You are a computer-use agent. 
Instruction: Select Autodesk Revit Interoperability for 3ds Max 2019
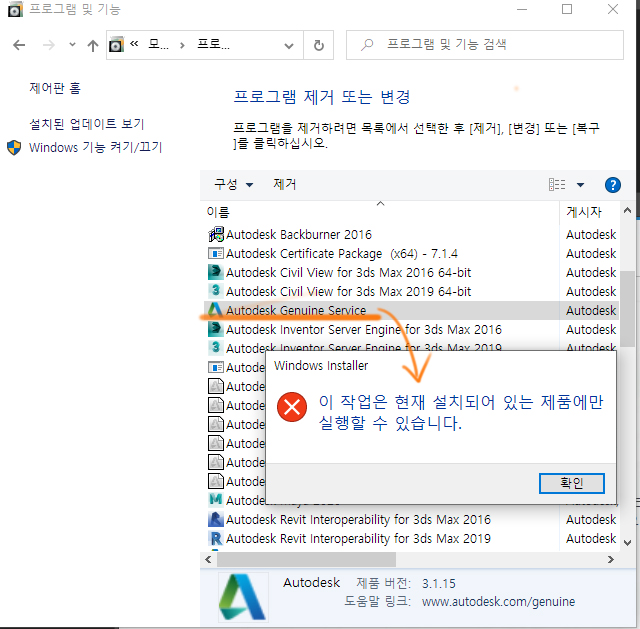click(x=358, y=538)
